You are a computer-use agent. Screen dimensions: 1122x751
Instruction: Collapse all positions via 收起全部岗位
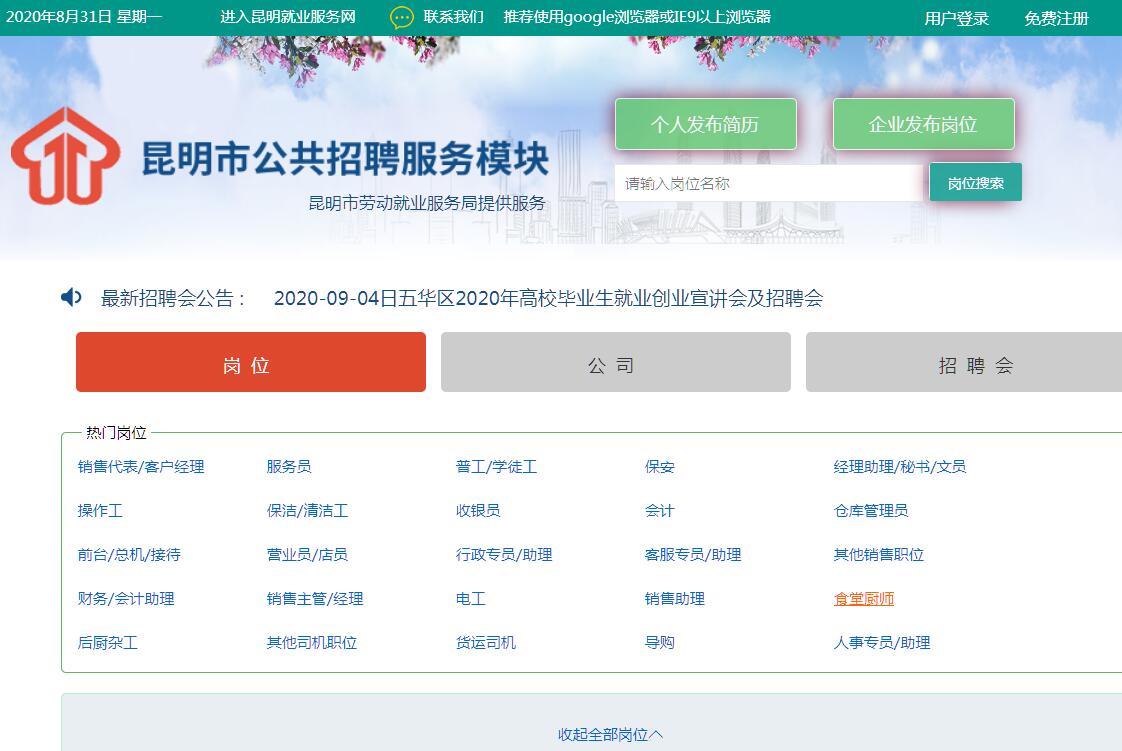pos(610,735)
